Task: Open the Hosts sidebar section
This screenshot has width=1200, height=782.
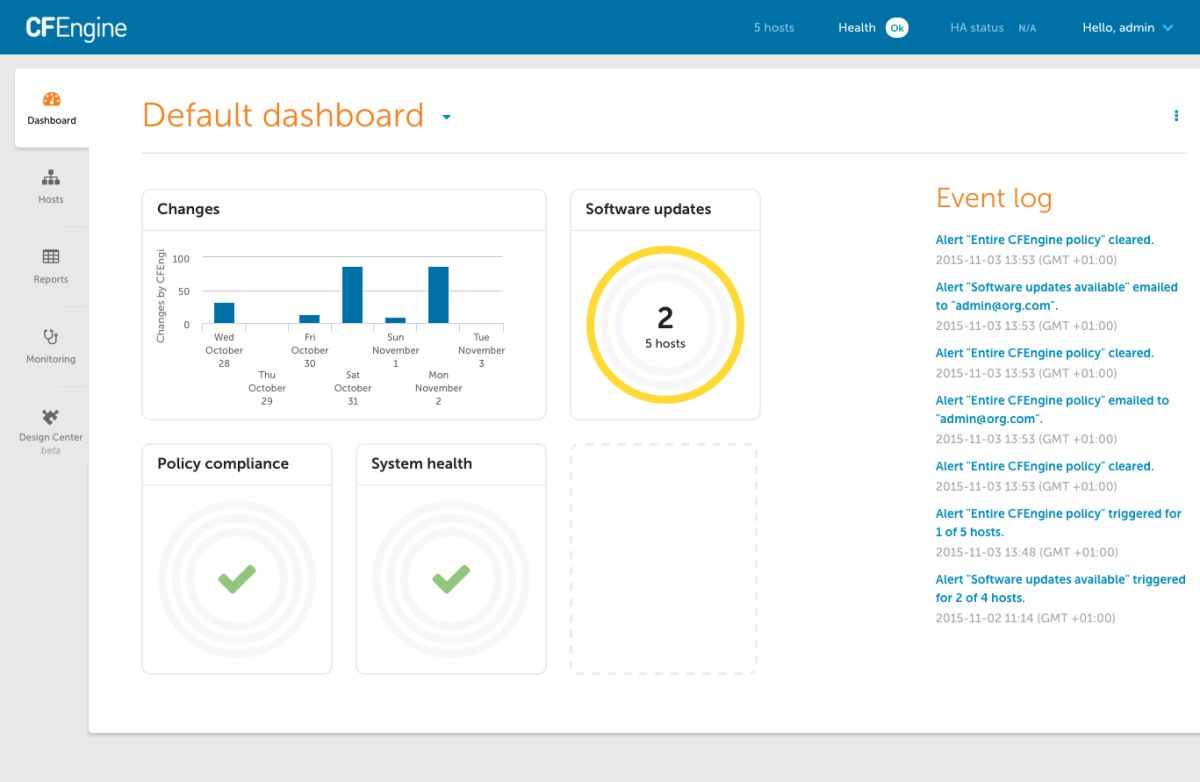Action: coord(51,187)
